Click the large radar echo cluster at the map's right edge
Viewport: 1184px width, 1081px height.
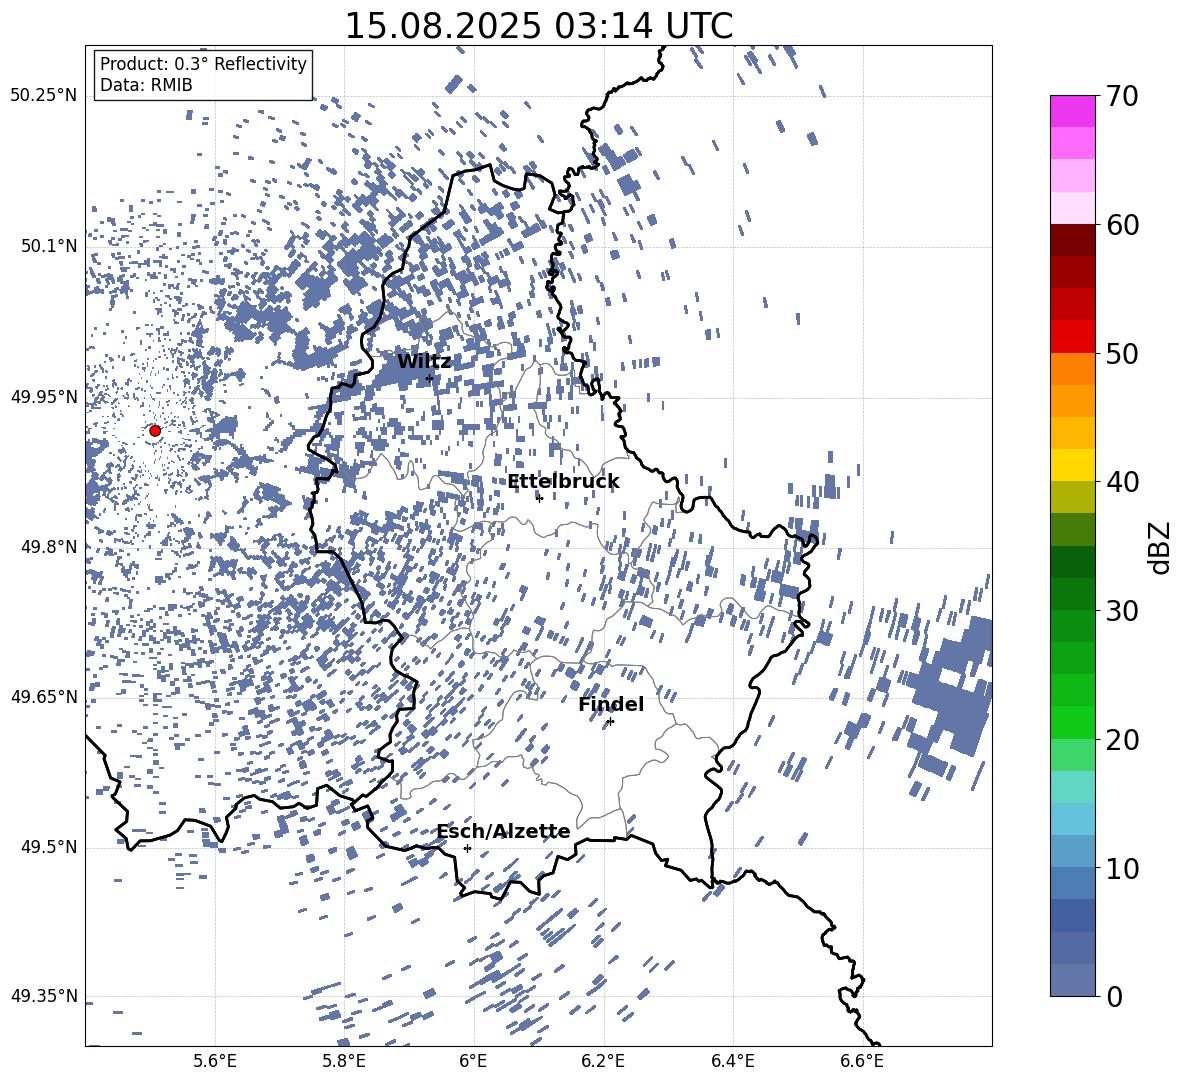coord(953,694)
